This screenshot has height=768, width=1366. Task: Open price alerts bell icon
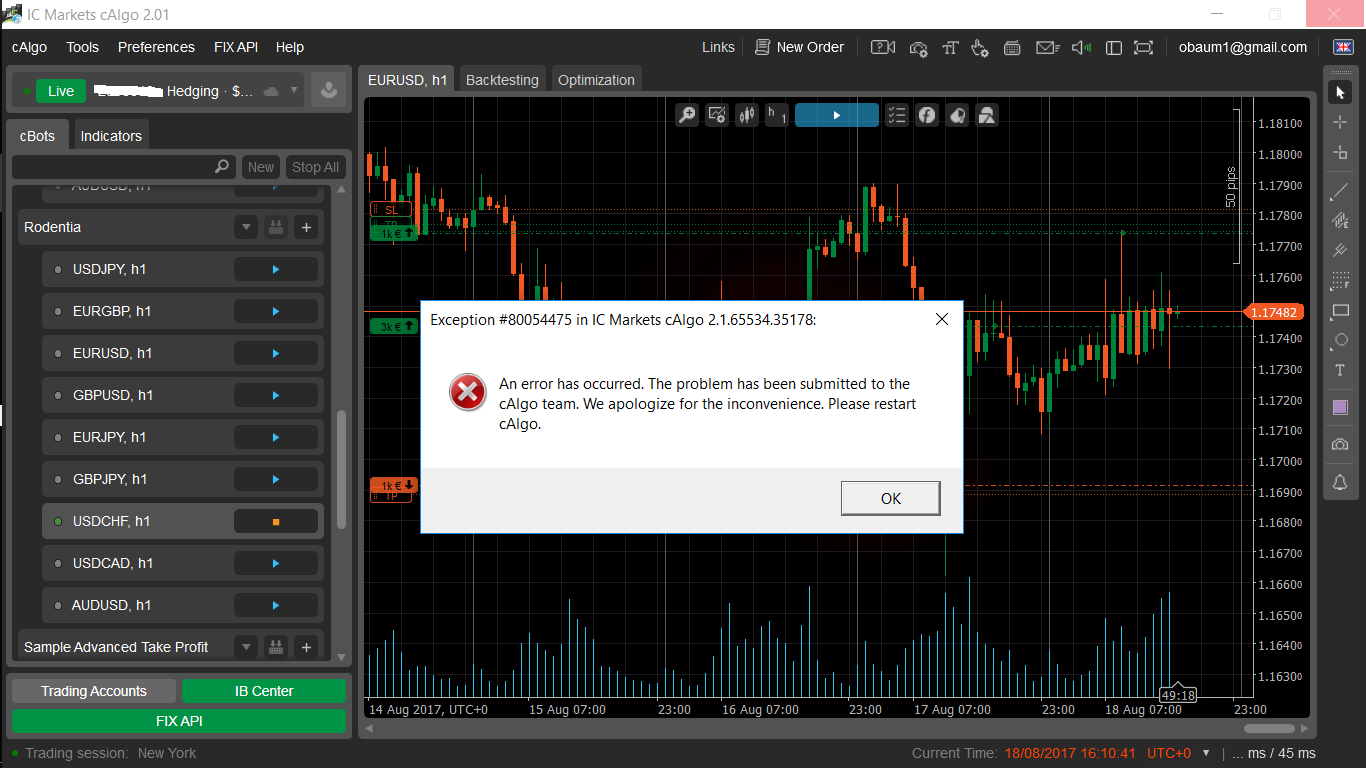click(1340, 483)
